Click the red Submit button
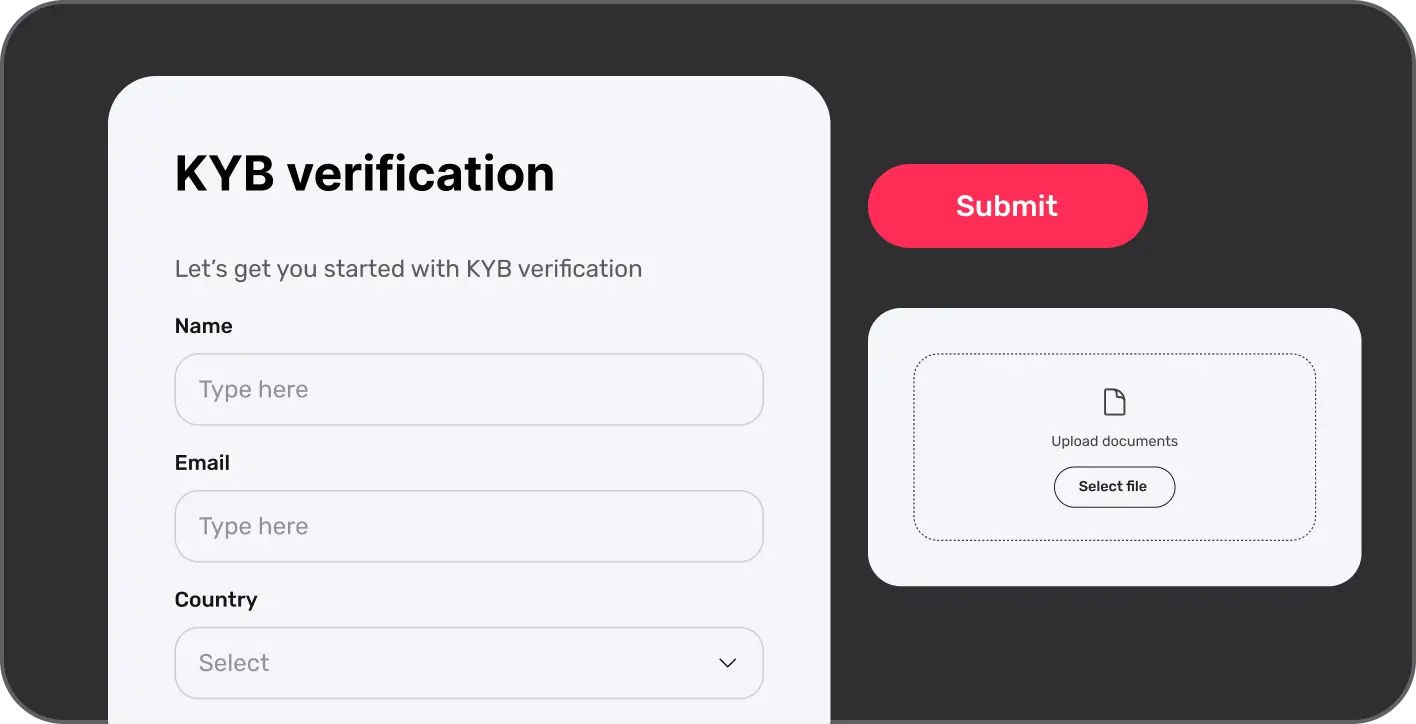Screen dimensions: 1416x724 point(1007,206)
